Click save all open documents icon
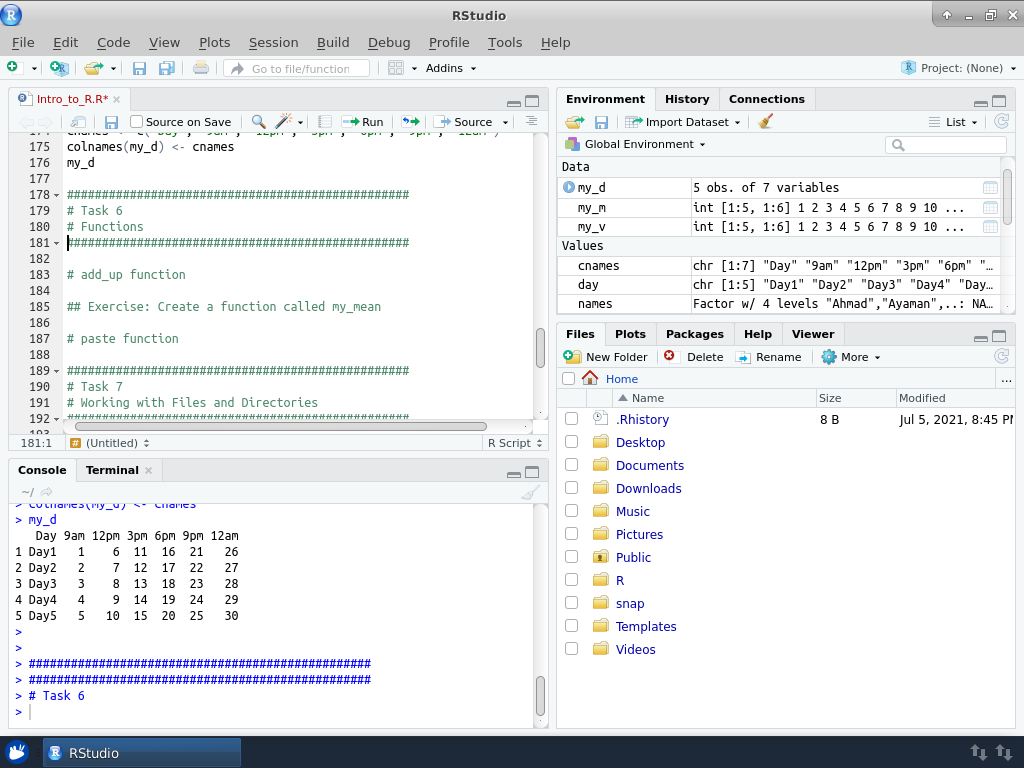This screenshot has width=1024, height=768. [167, 69]
